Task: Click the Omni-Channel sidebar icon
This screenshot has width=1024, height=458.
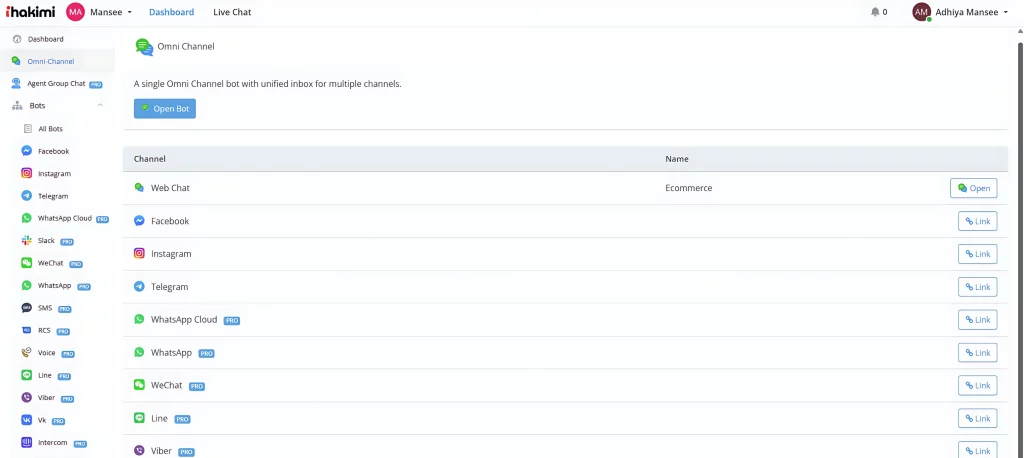Action: click(16, 61)
